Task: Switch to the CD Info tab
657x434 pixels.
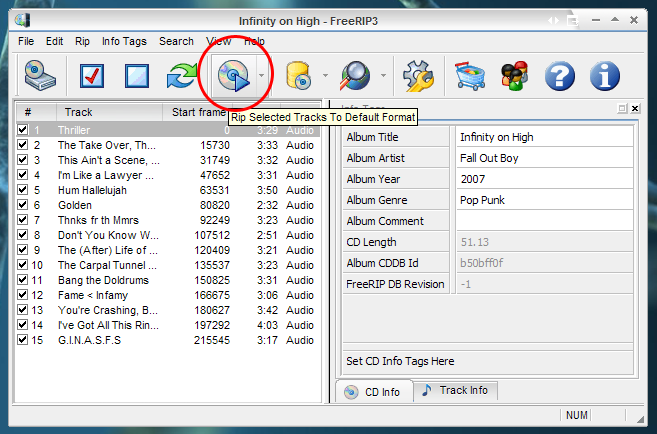Action: point(374,392)
